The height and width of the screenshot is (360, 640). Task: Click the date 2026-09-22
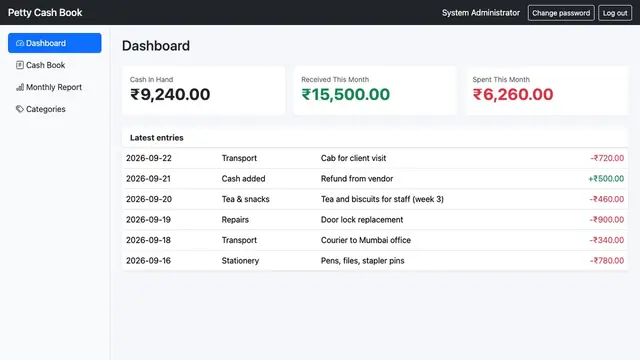tap(149, 158)
